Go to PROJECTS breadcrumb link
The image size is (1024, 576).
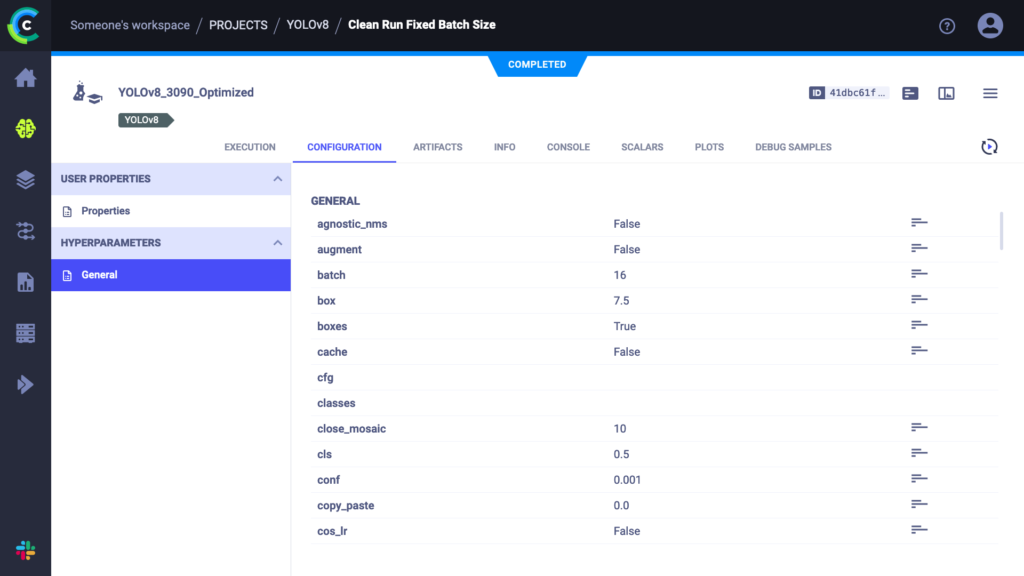click(x=238, y=25)
